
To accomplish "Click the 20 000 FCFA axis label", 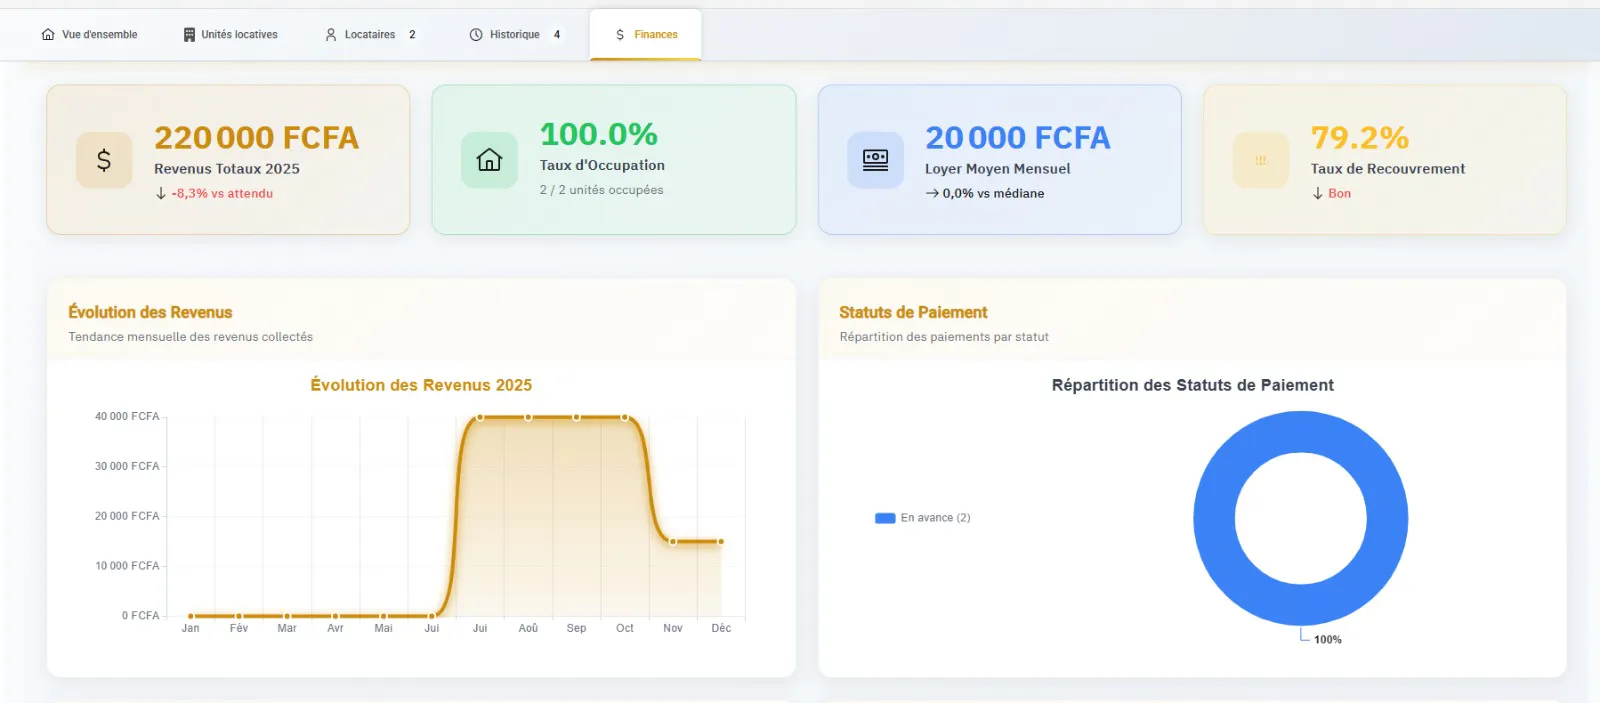I will point(127,516).
